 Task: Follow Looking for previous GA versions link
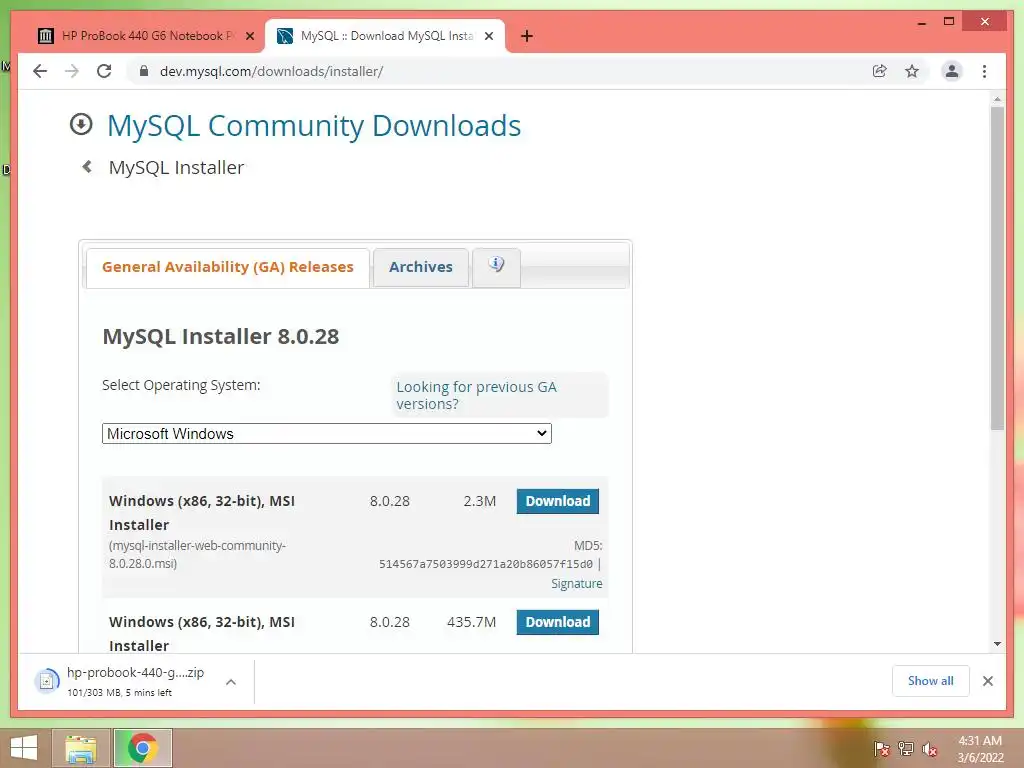pyautogui.click(x=476, y=395)
